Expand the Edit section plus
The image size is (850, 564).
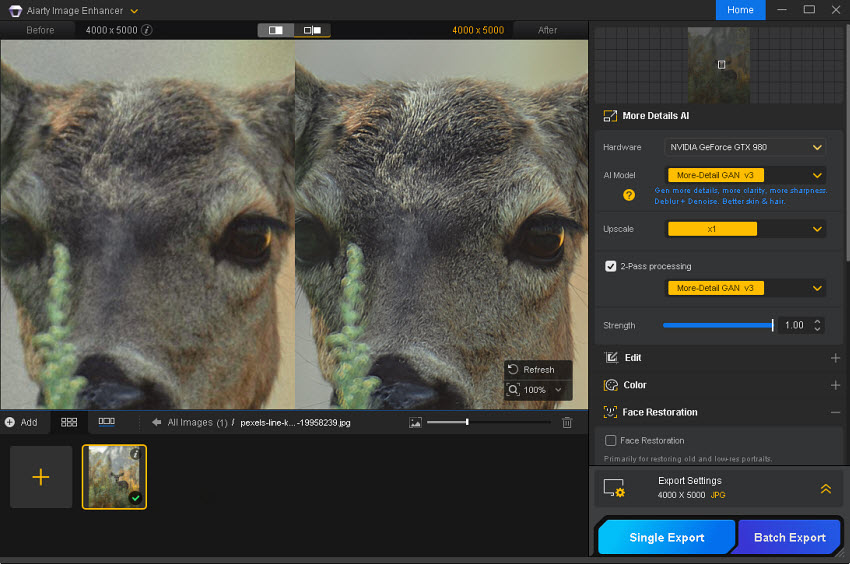click(x=835, y=358)
